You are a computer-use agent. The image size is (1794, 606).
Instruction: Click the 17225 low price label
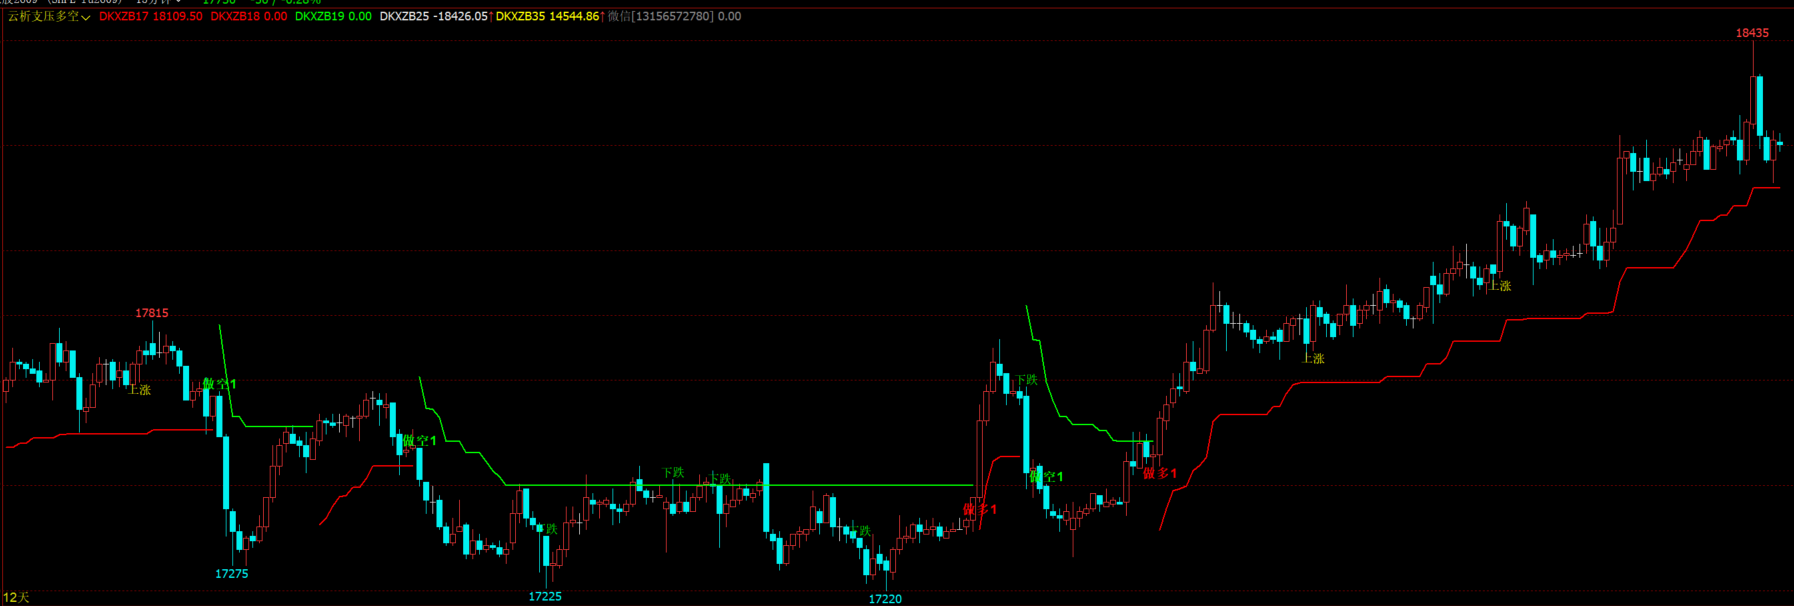coord(545,596)
